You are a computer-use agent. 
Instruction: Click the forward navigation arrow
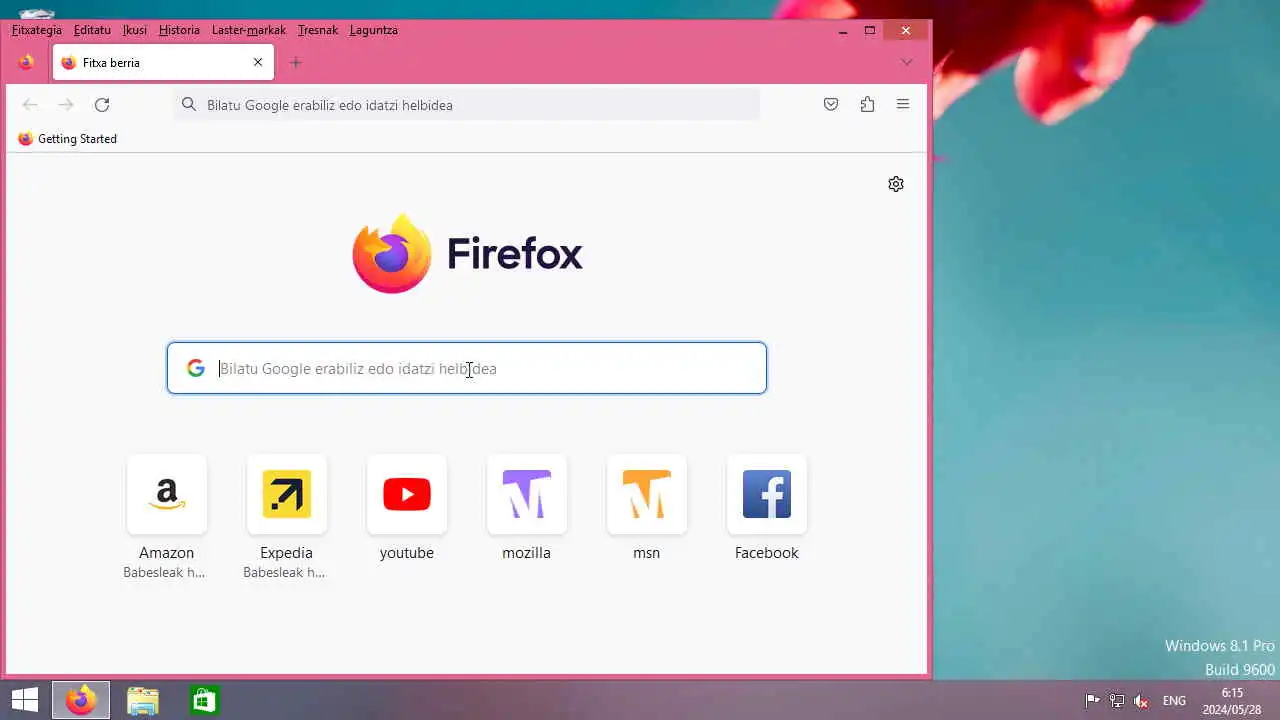[66, 105]
